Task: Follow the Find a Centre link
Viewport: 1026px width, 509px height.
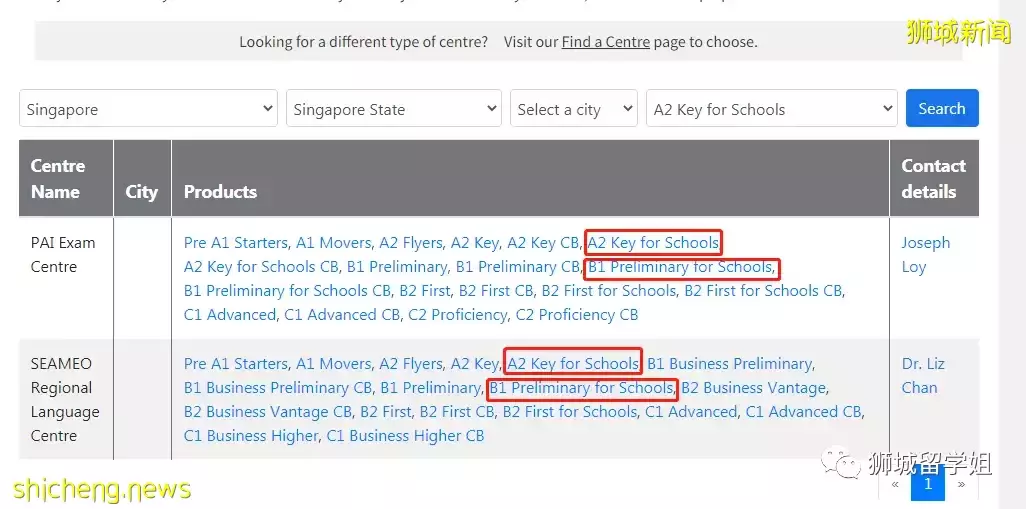Action: pos(605,42)
